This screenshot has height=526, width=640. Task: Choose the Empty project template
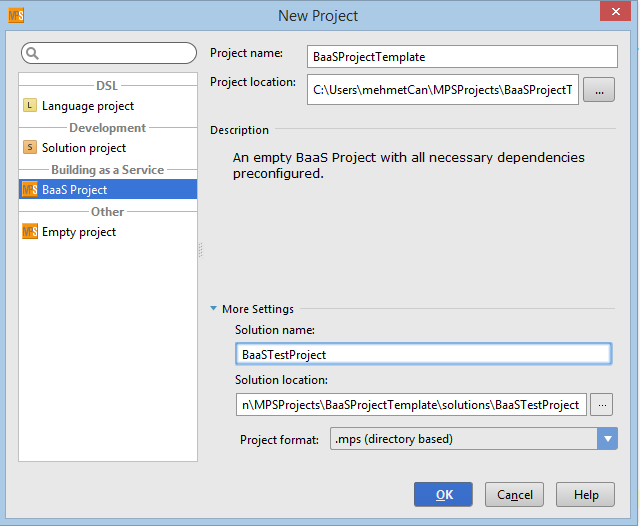78,232
